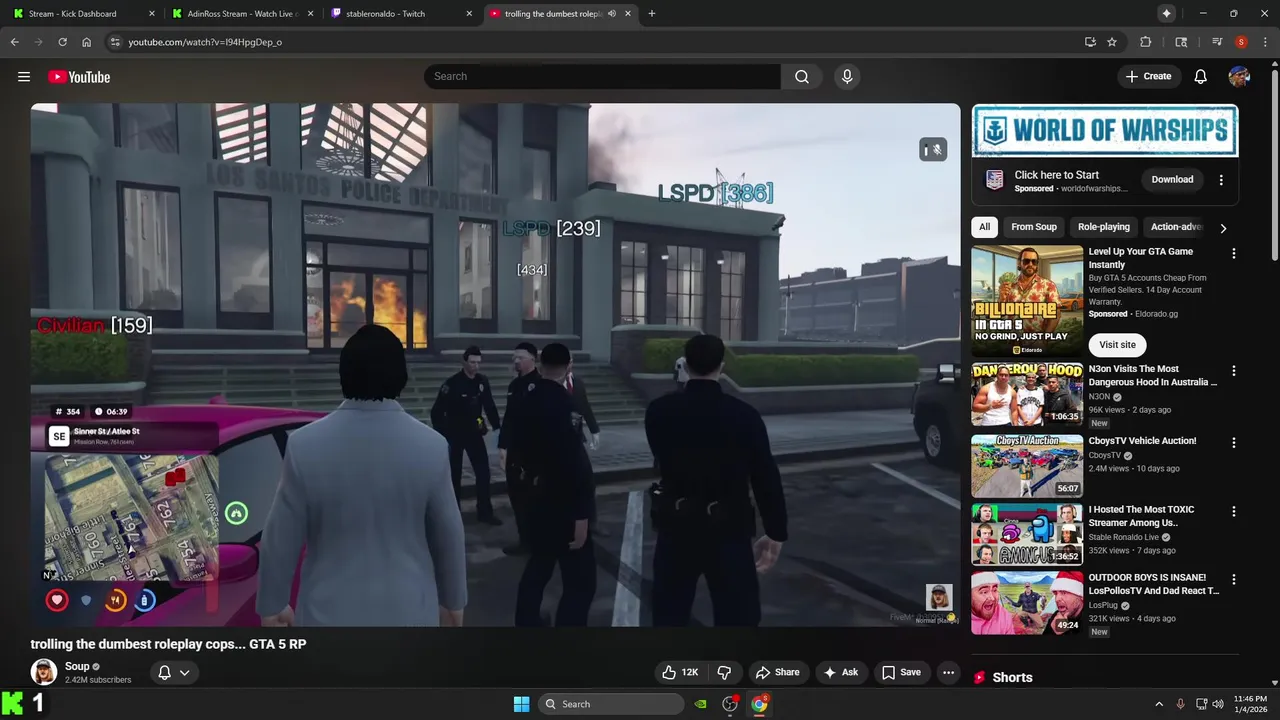Click the Chrome icon in the taskbar

759,704
